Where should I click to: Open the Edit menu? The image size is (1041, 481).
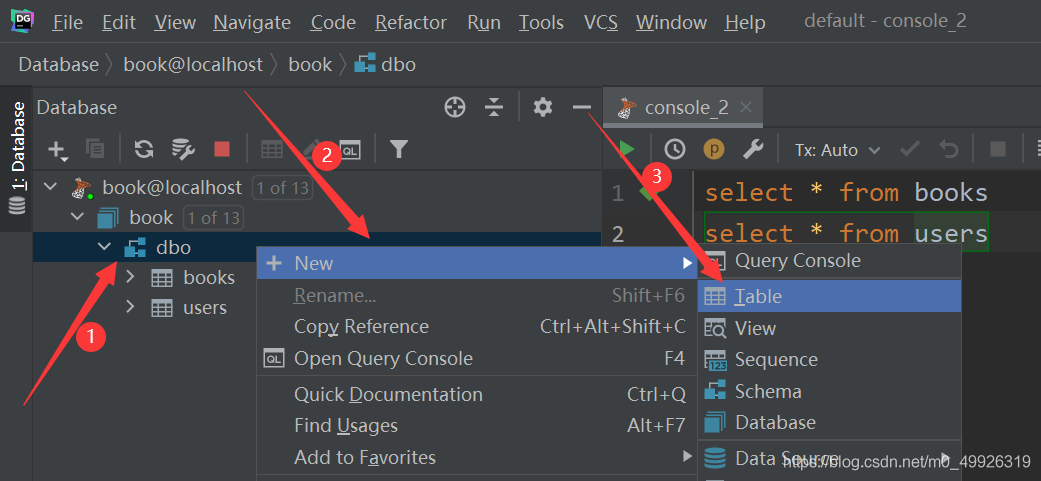pos(119,23)
